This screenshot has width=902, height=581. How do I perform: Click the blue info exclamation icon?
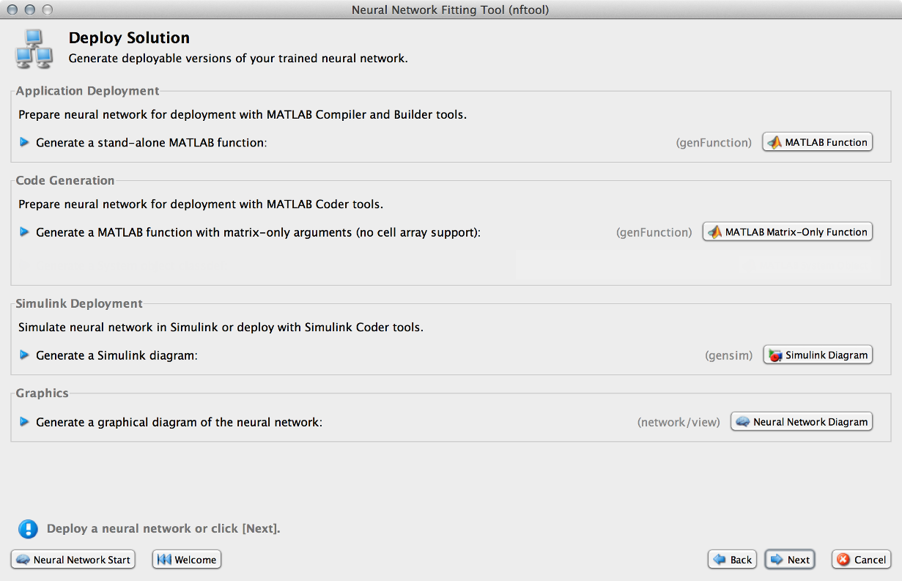pyautogui.click(x=28, y=529)
